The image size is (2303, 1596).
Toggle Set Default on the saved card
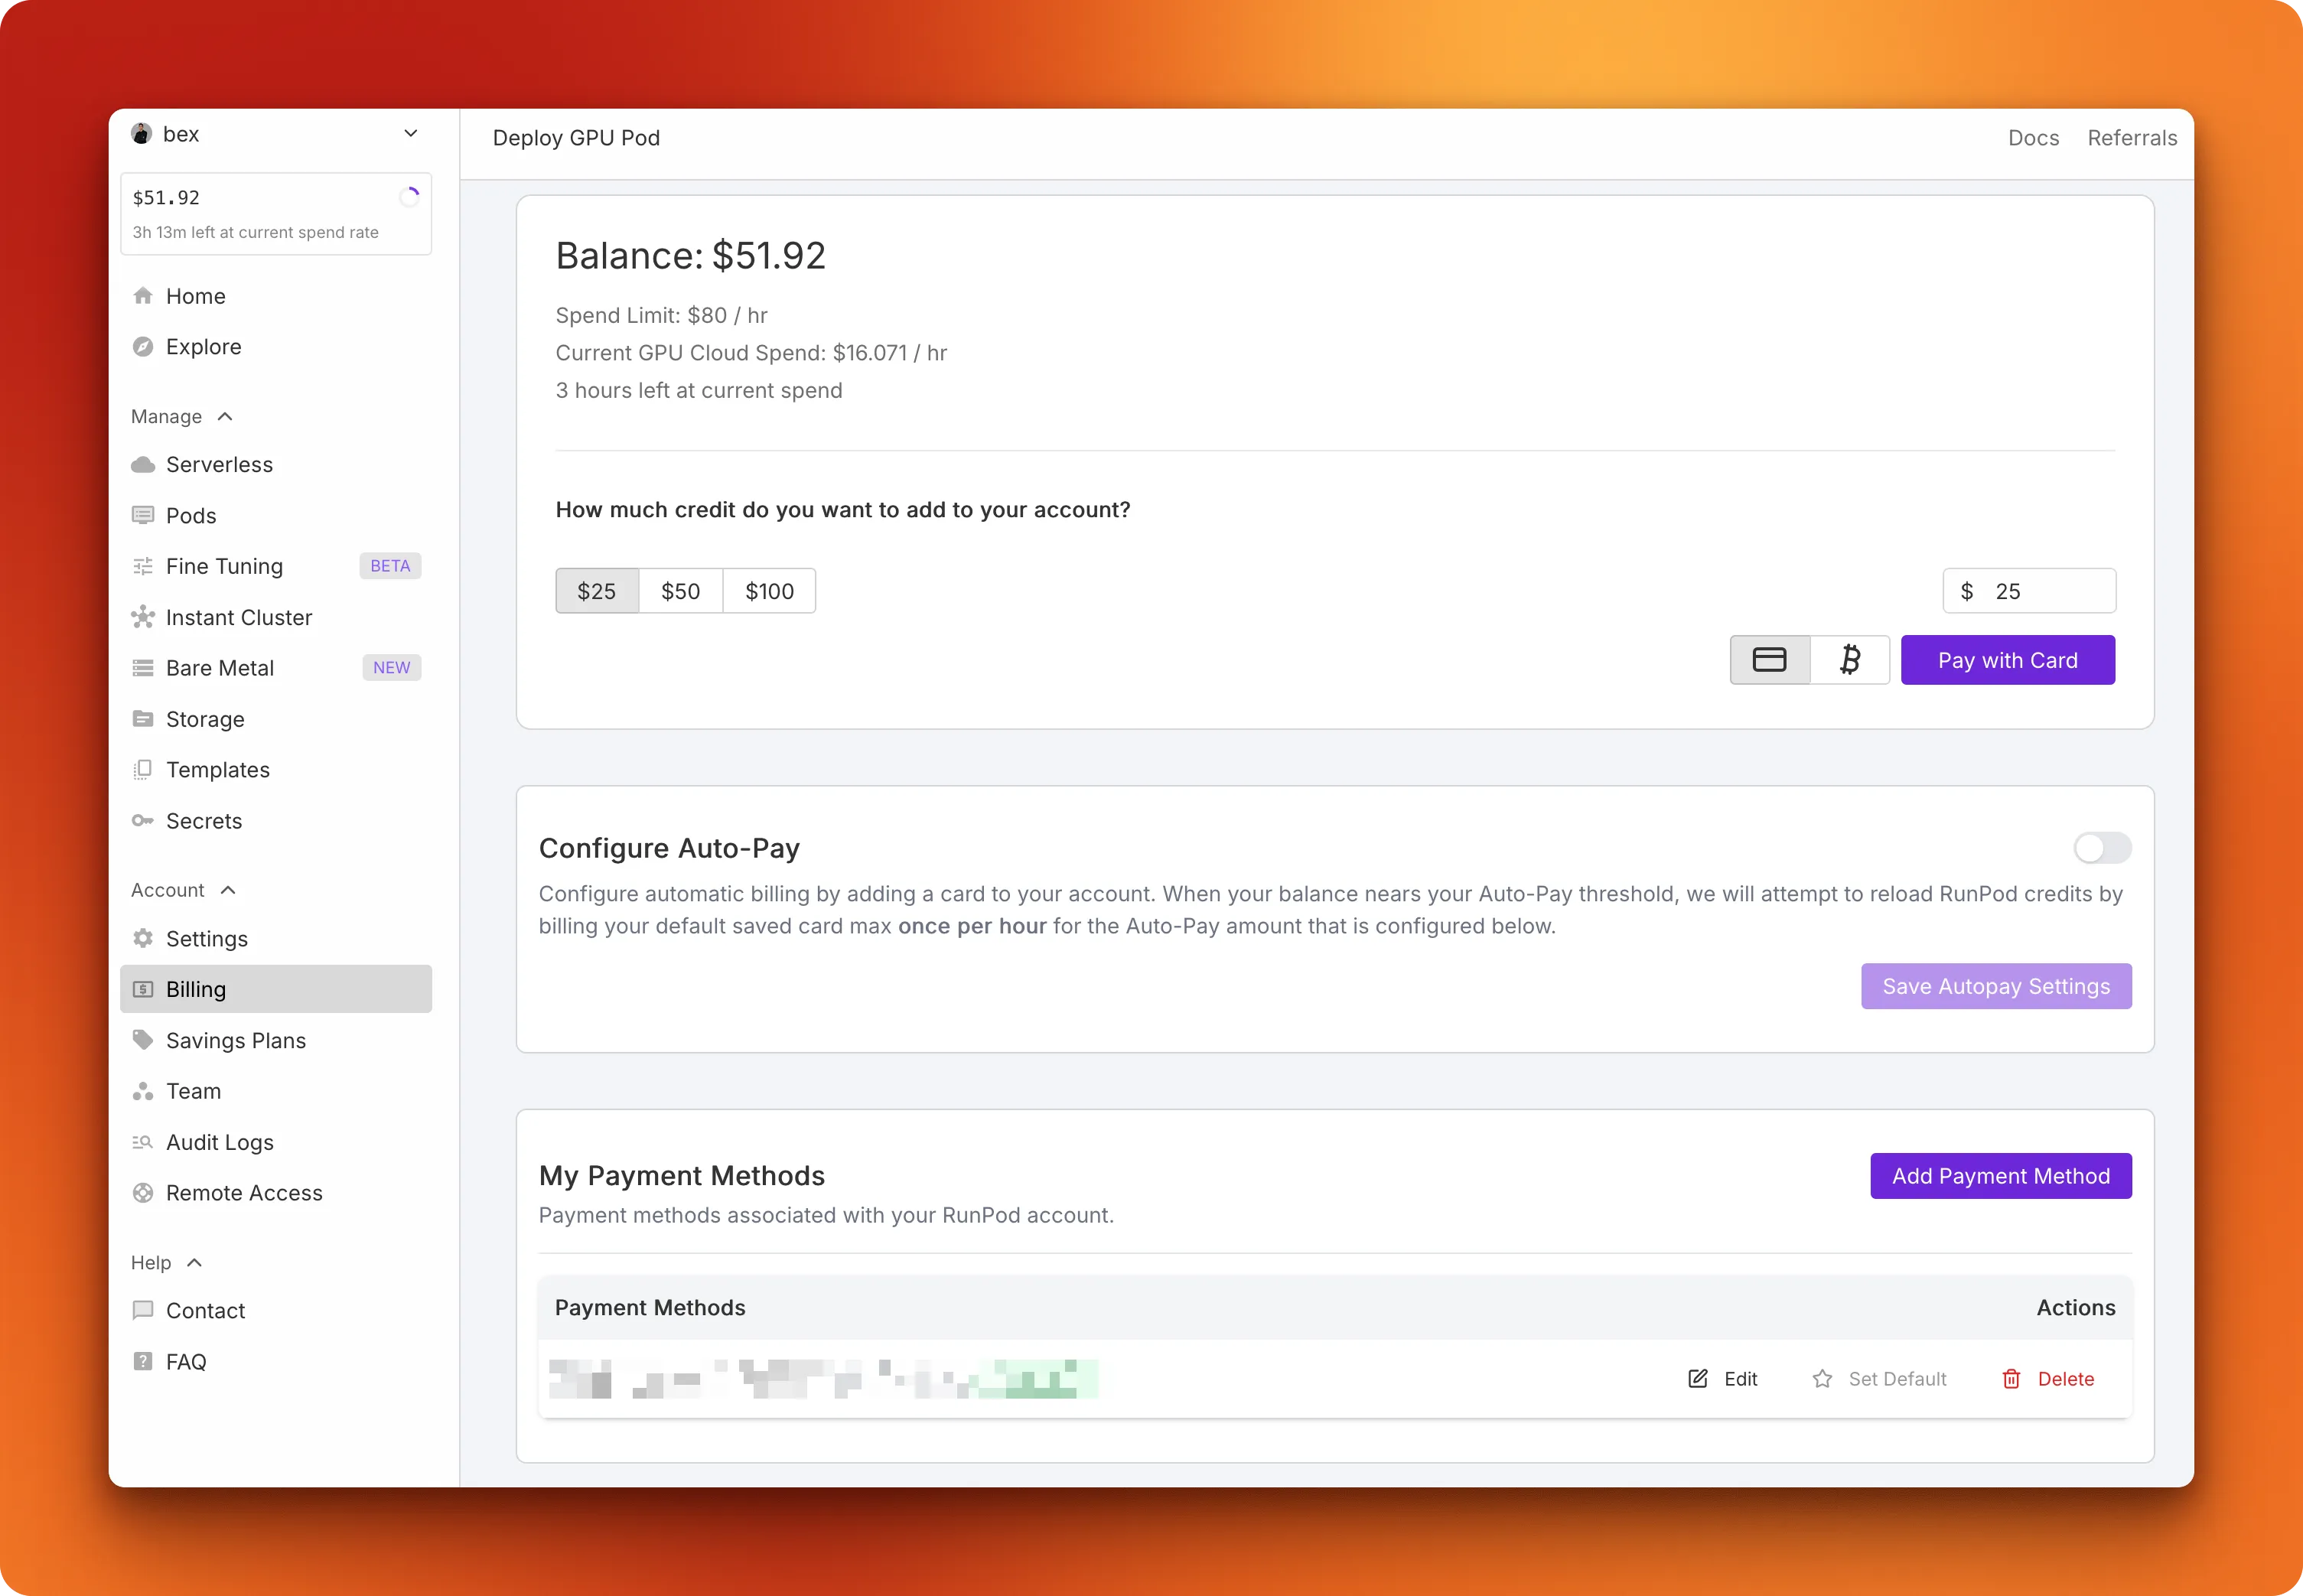coord(1822,1378)
